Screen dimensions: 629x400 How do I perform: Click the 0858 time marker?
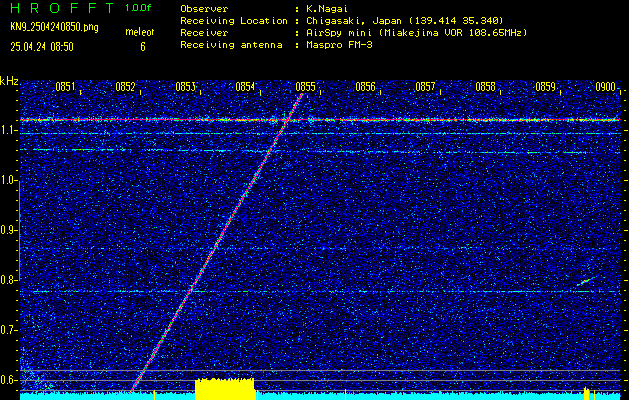(x=485, y=87)
